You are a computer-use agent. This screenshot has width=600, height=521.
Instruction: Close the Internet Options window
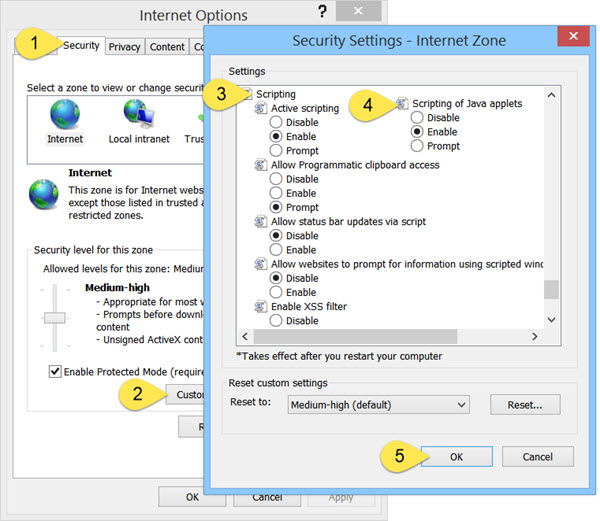click(359, 11)
